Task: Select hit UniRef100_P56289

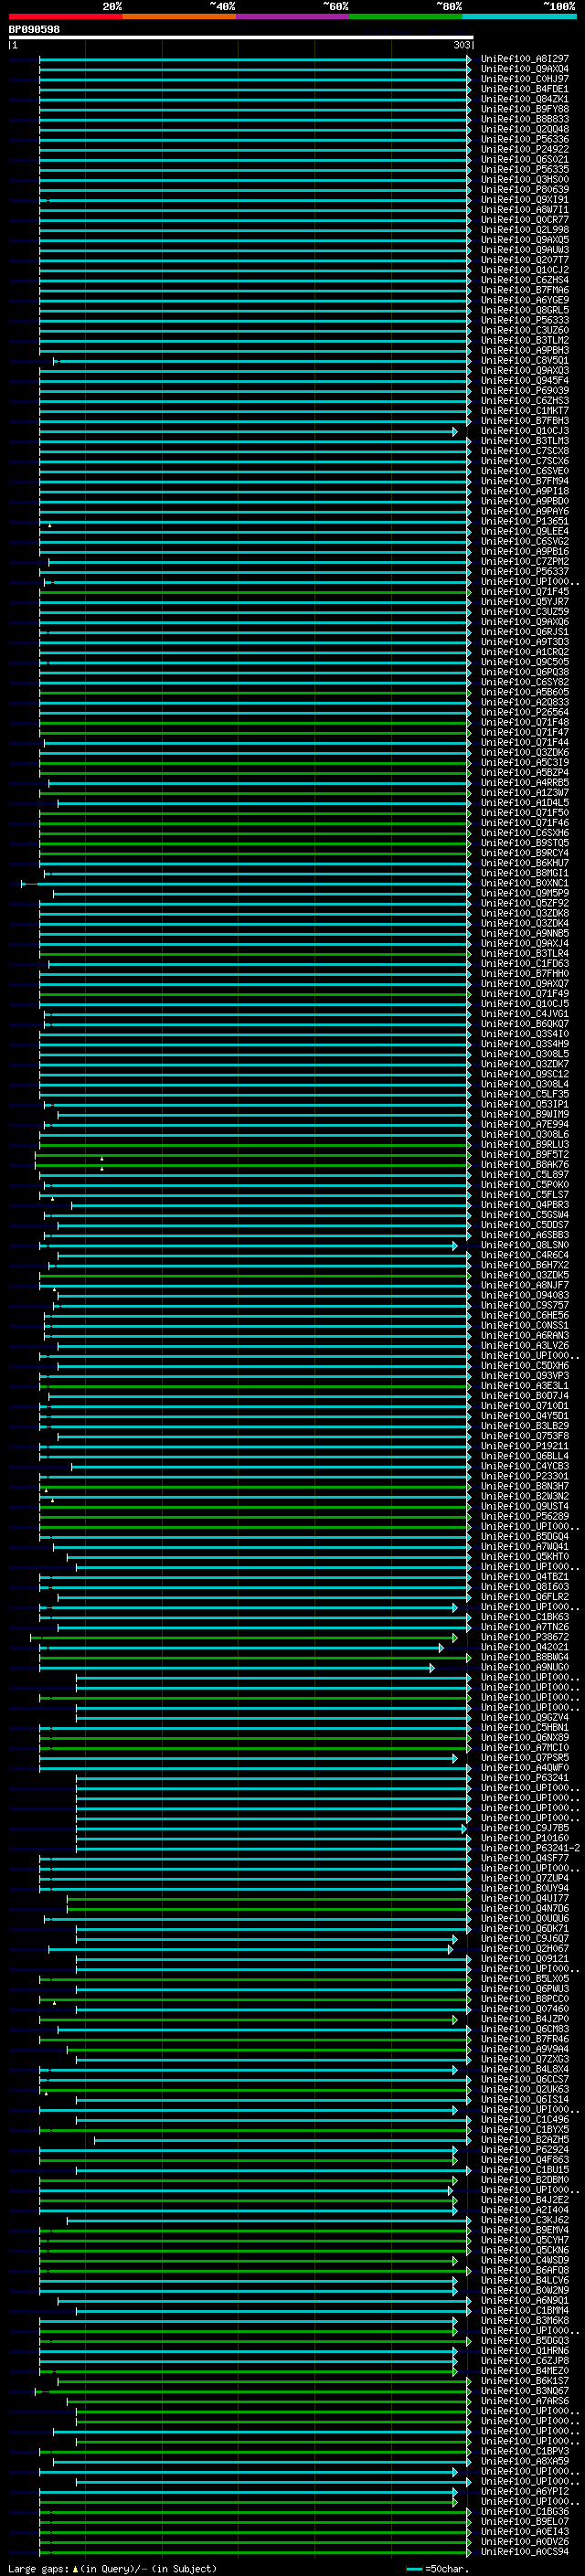Action: click(524, 1516)
